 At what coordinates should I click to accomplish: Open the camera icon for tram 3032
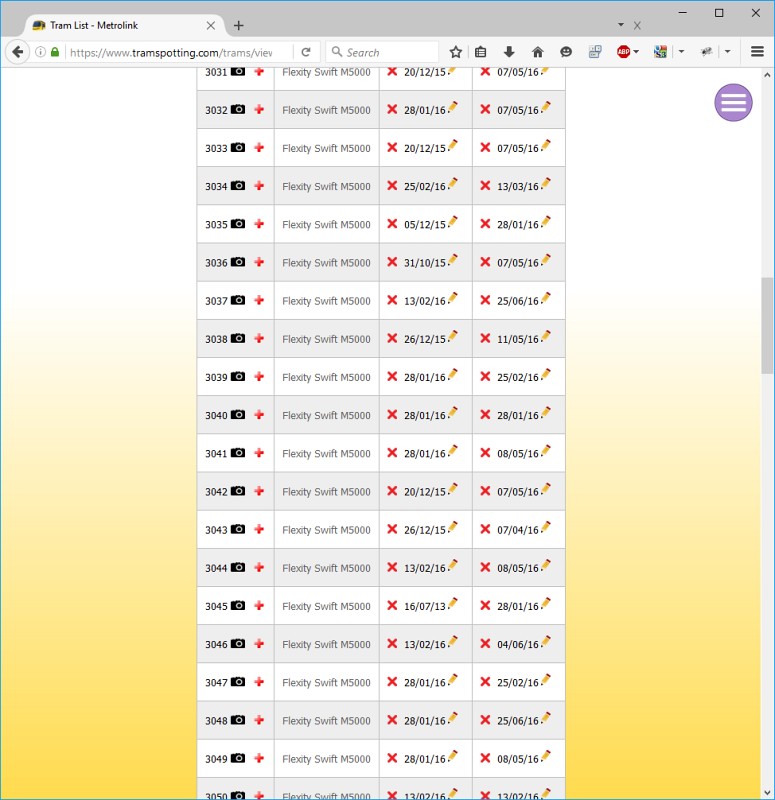tap(238, 109)
